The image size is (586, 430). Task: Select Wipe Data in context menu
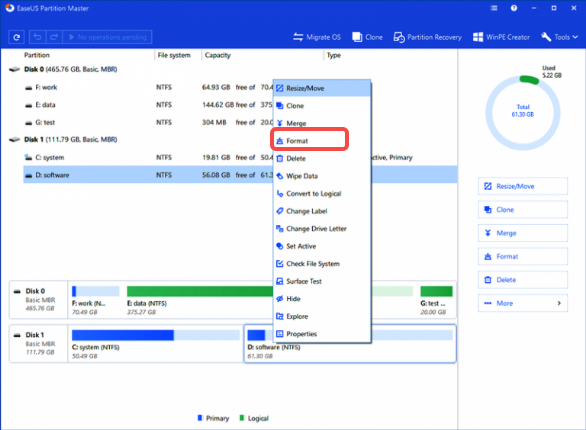pyautogui.click(x=322, y=176)
